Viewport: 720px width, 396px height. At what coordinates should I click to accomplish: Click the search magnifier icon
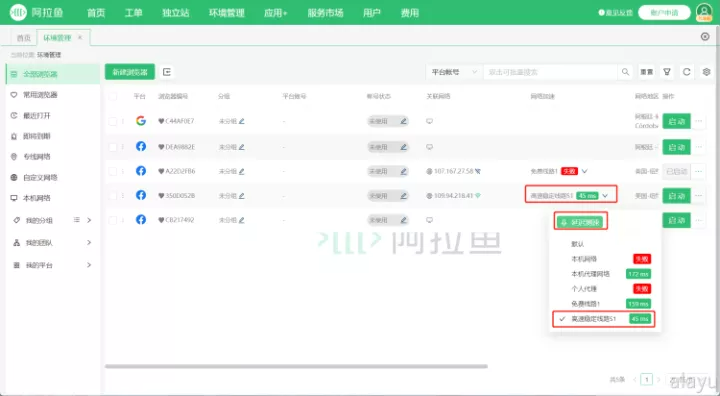tap(625, 72)
